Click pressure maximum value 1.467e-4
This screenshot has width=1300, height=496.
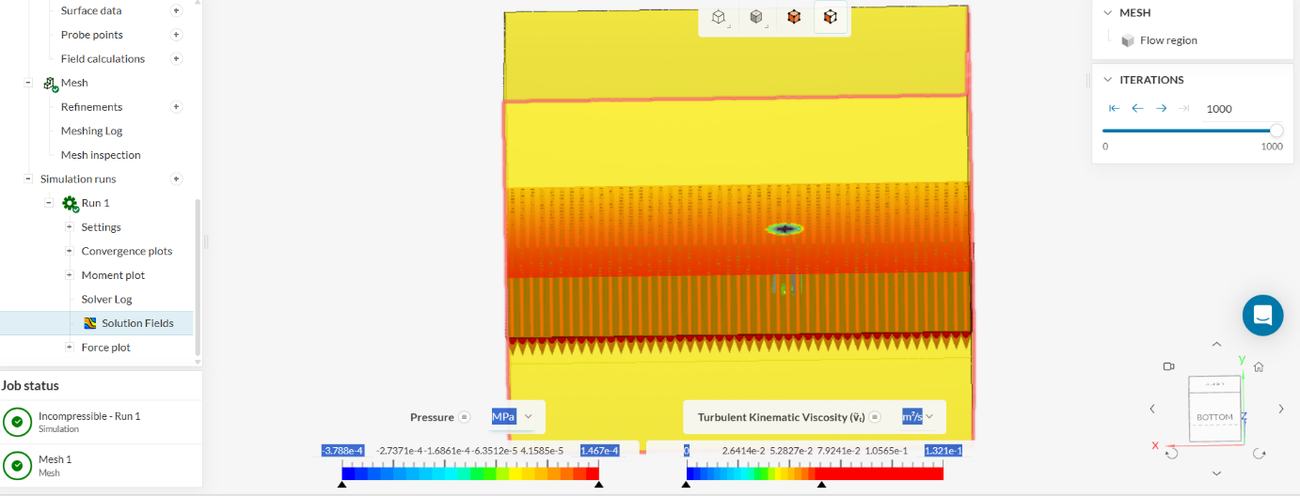pyautogui.click(x=600, y=450)
